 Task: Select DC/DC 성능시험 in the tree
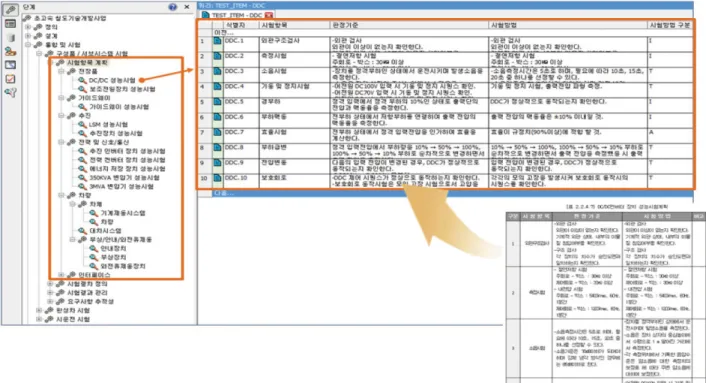click(x=112, y=80)
